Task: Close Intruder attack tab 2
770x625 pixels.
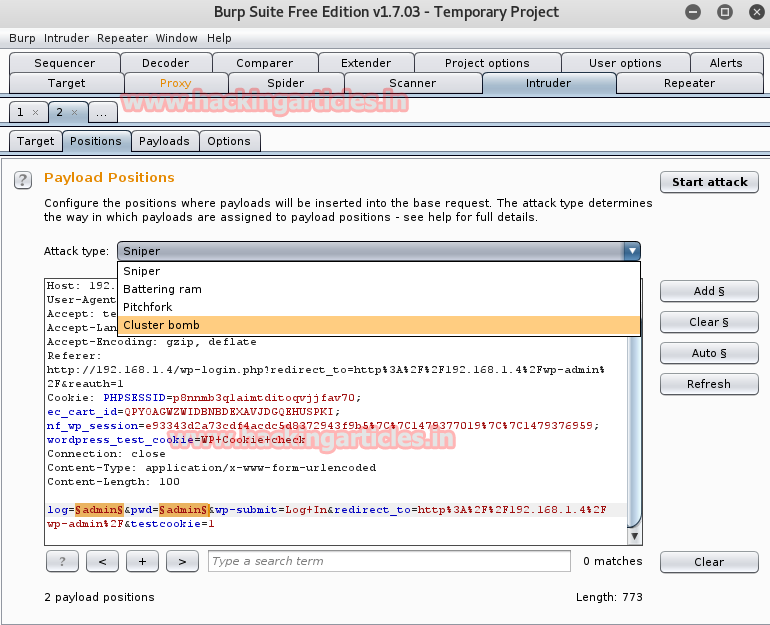Action: tap(75, 112)
